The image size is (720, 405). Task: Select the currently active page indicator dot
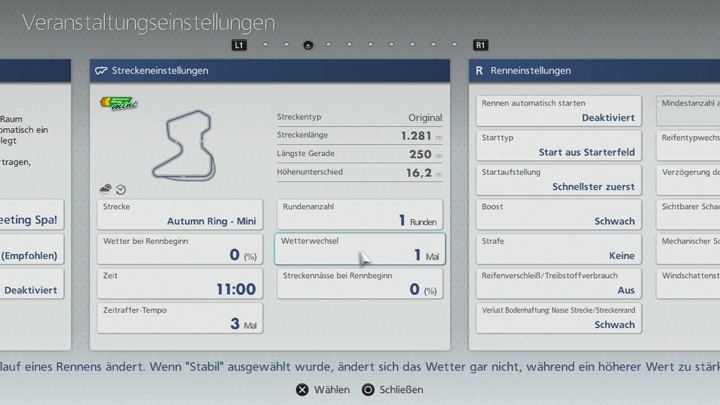[307, 45]
